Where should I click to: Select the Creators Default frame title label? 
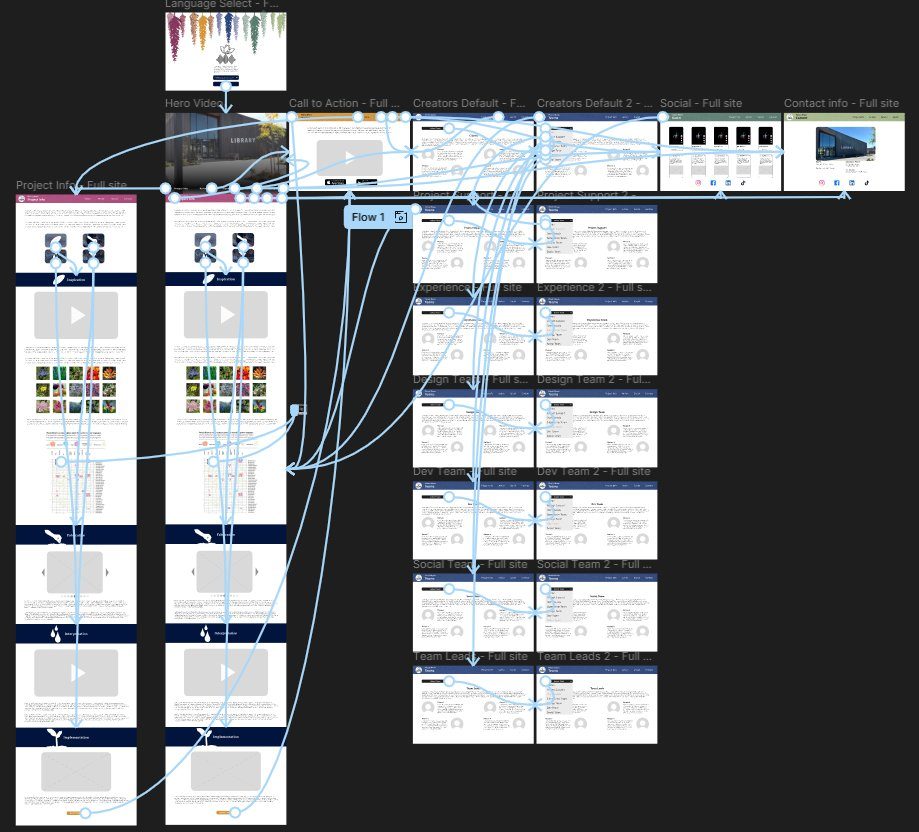tap(470, 103)
